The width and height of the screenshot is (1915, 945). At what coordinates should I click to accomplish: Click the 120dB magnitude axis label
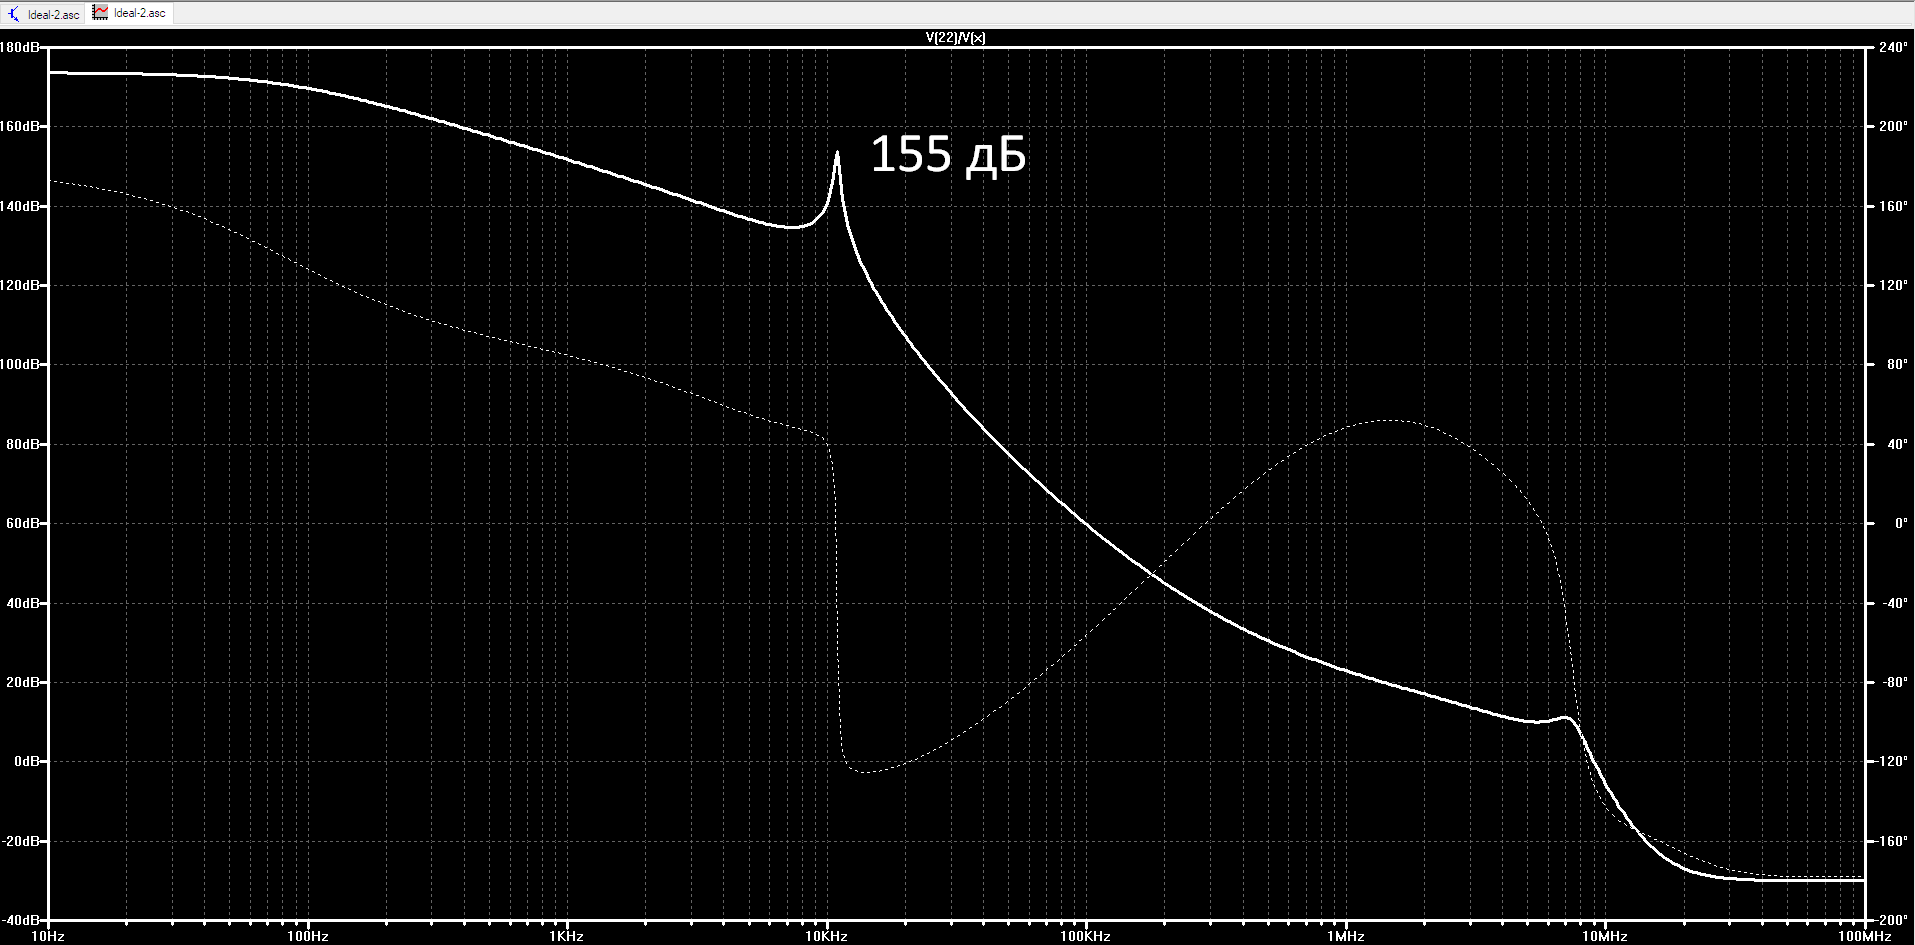coord(20,285)
